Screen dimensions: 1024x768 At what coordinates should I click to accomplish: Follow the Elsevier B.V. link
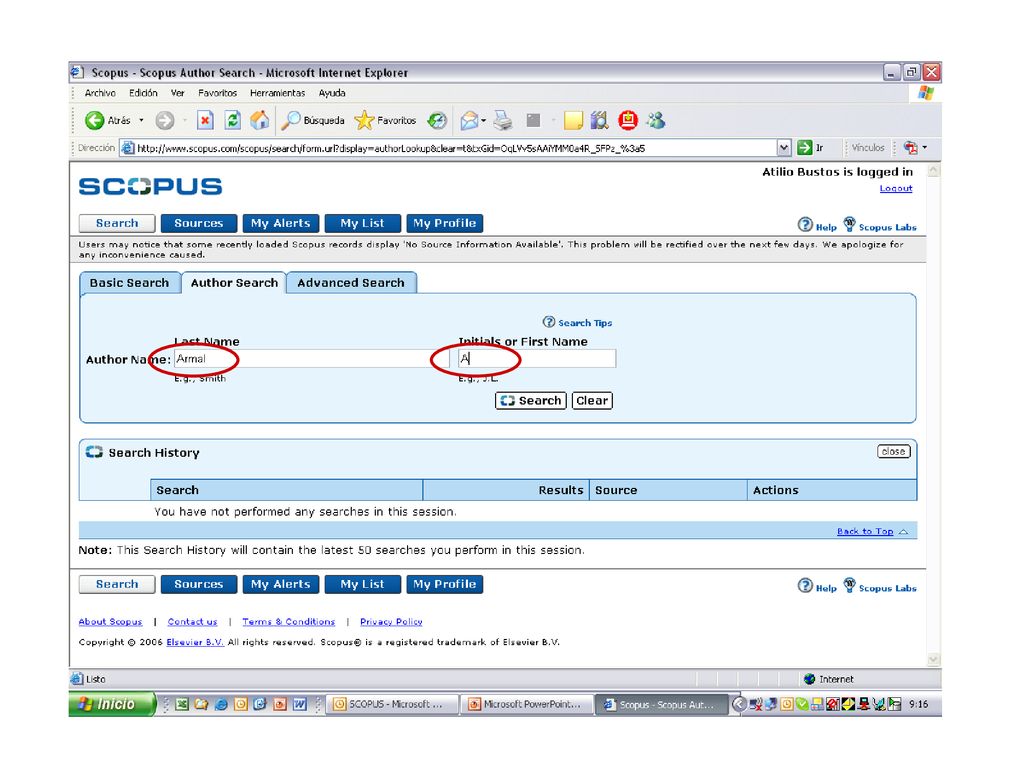[x=195, y=642]
